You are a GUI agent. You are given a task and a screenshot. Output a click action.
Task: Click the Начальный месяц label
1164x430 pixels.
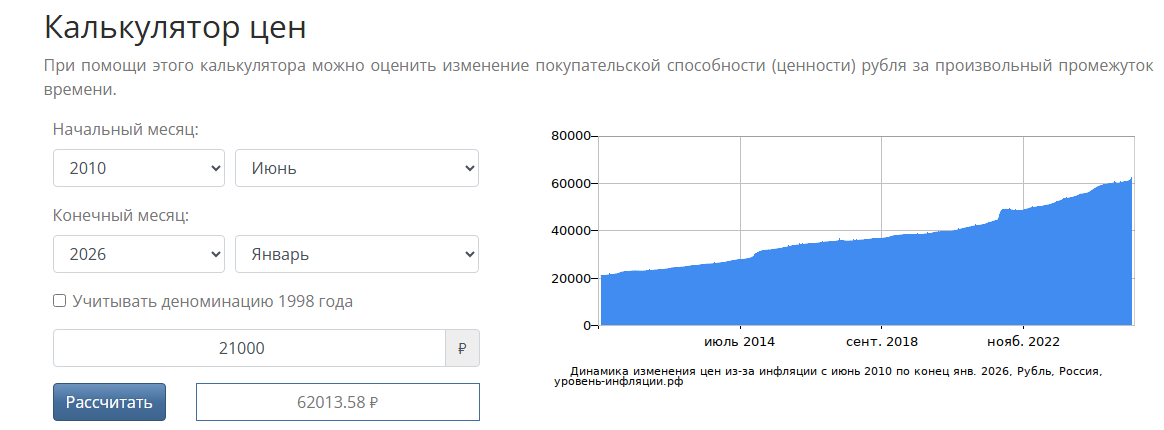pyautogui.click(x=125, y=129)
